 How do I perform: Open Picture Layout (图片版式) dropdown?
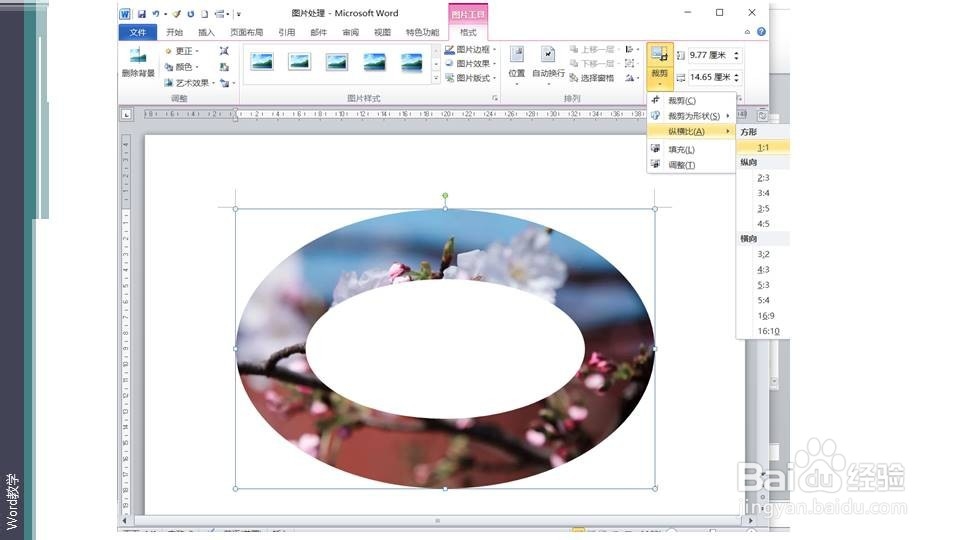pos(470,78)
